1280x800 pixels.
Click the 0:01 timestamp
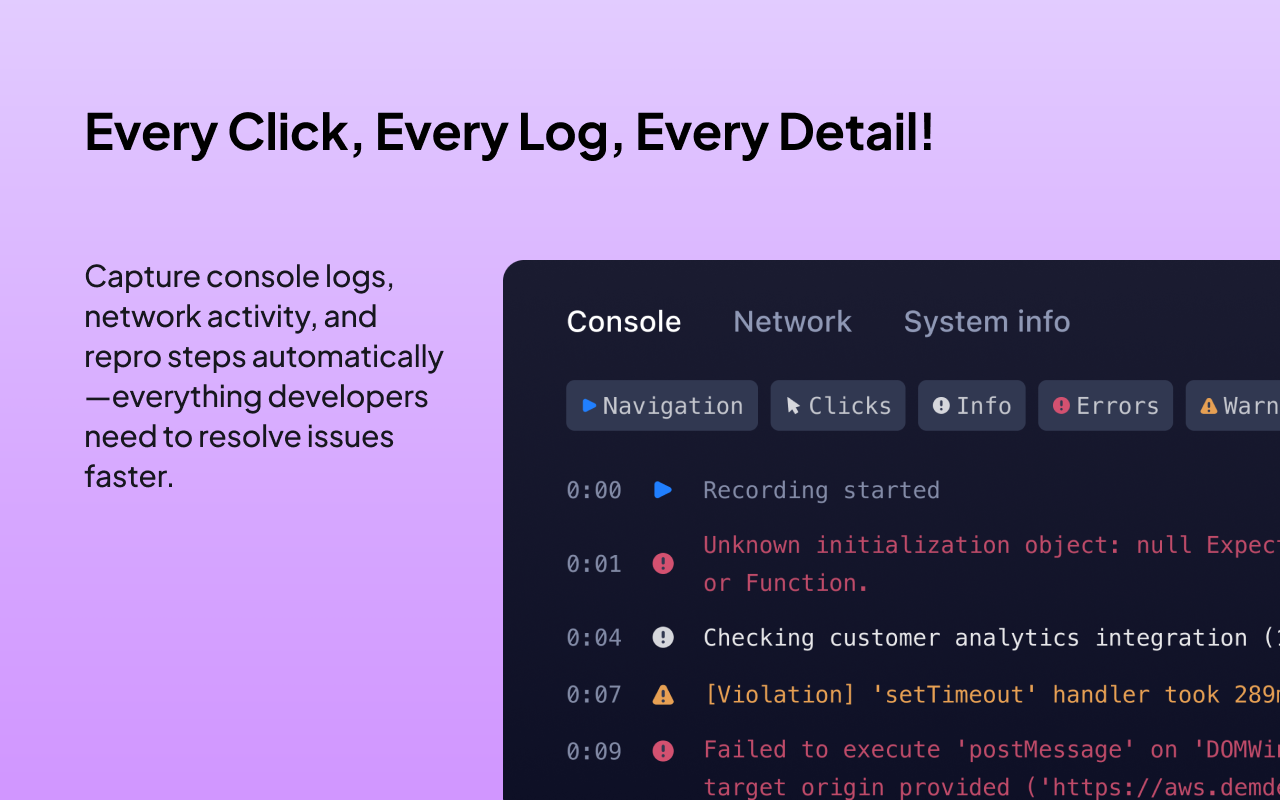594,564
